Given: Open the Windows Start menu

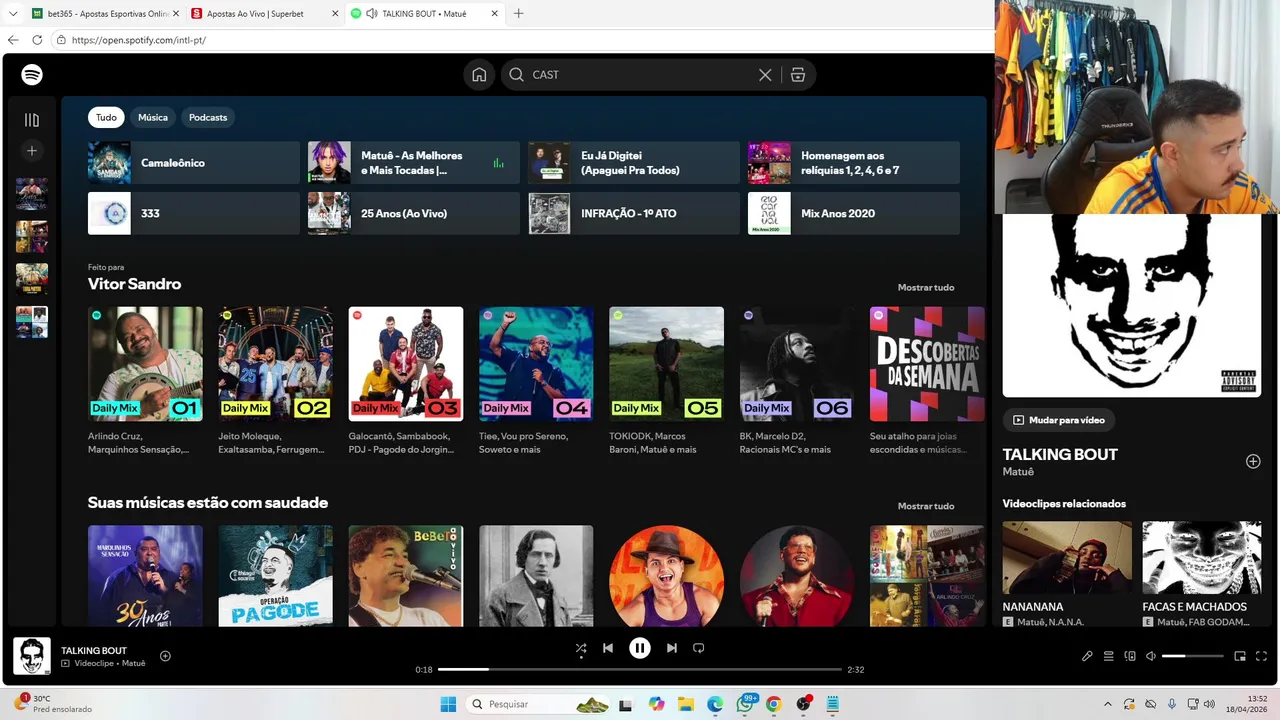Looking at the screenshot, I should pos(447,704).
